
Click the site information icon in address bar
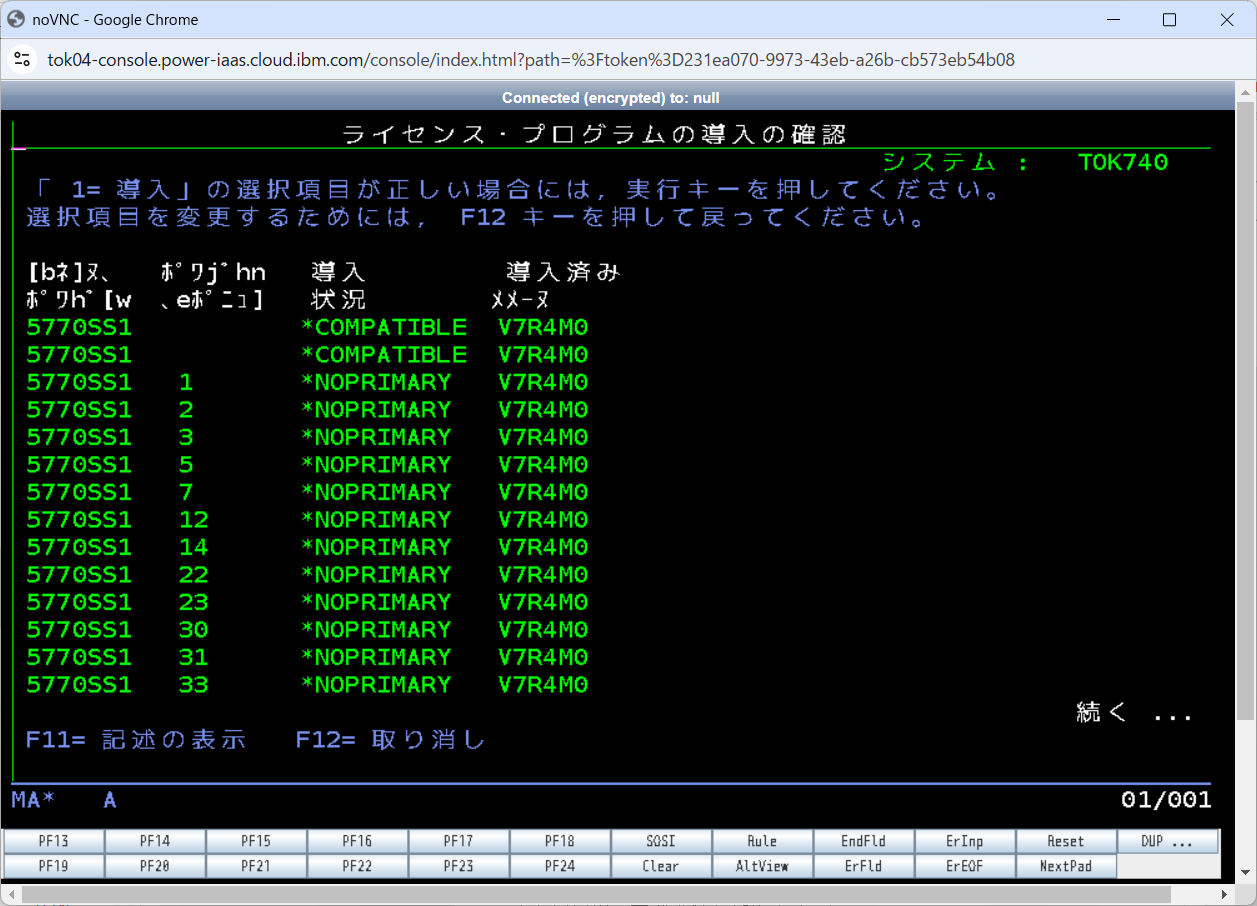click(x=22, y=60)
